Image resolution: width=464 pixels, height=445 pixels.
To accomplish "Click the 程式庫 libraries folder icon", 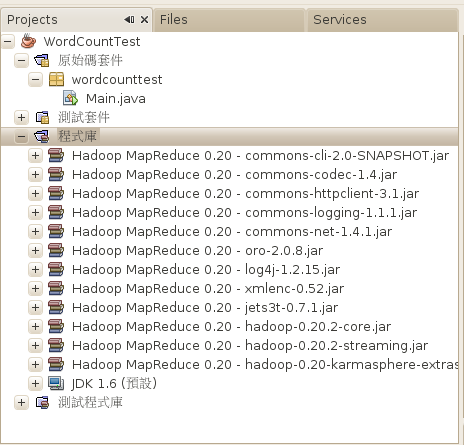I will tap(42, 136).
